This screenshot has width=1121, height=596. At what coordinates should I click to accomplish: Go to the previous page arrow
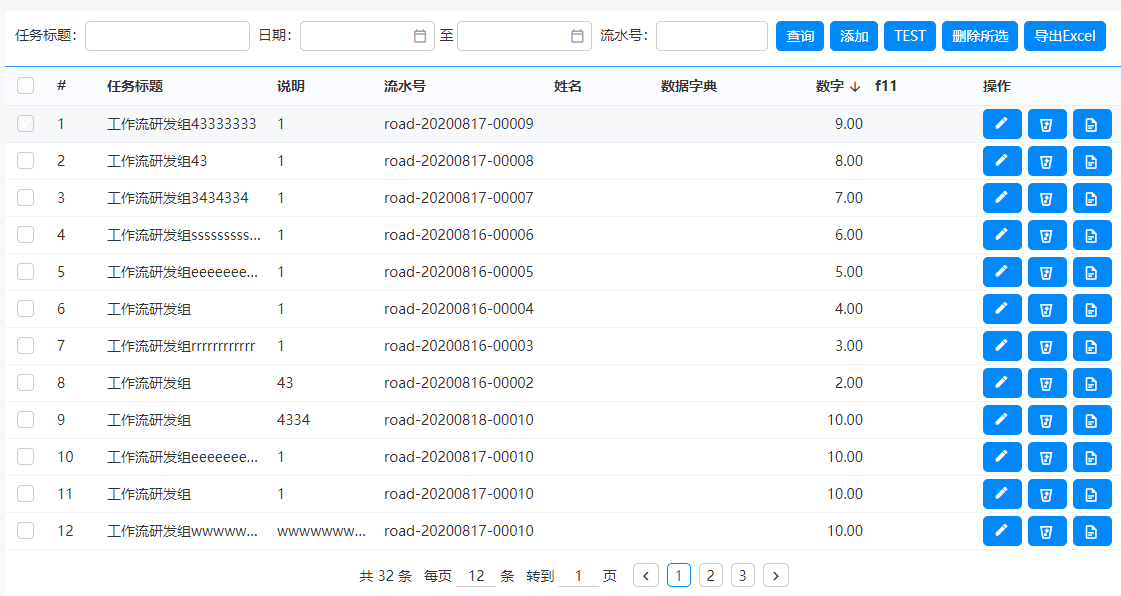point(646,575)
